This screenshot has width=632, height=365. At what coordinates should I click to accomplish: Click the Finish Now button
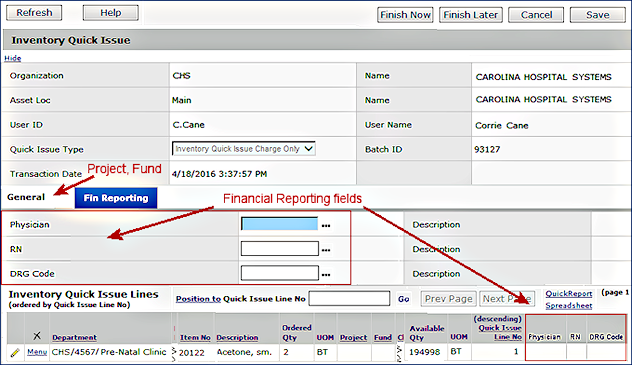(x=405, y=15)
